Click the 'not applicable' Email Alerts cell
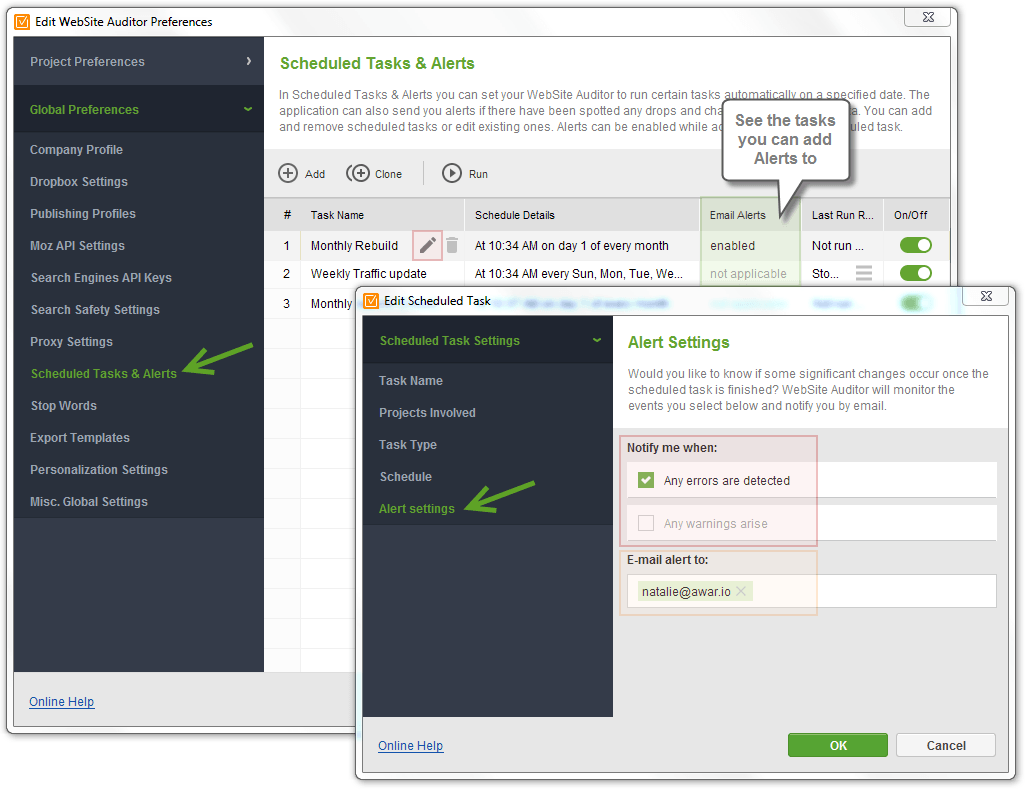The image size is (1025, 790). [x=748, y=274]
